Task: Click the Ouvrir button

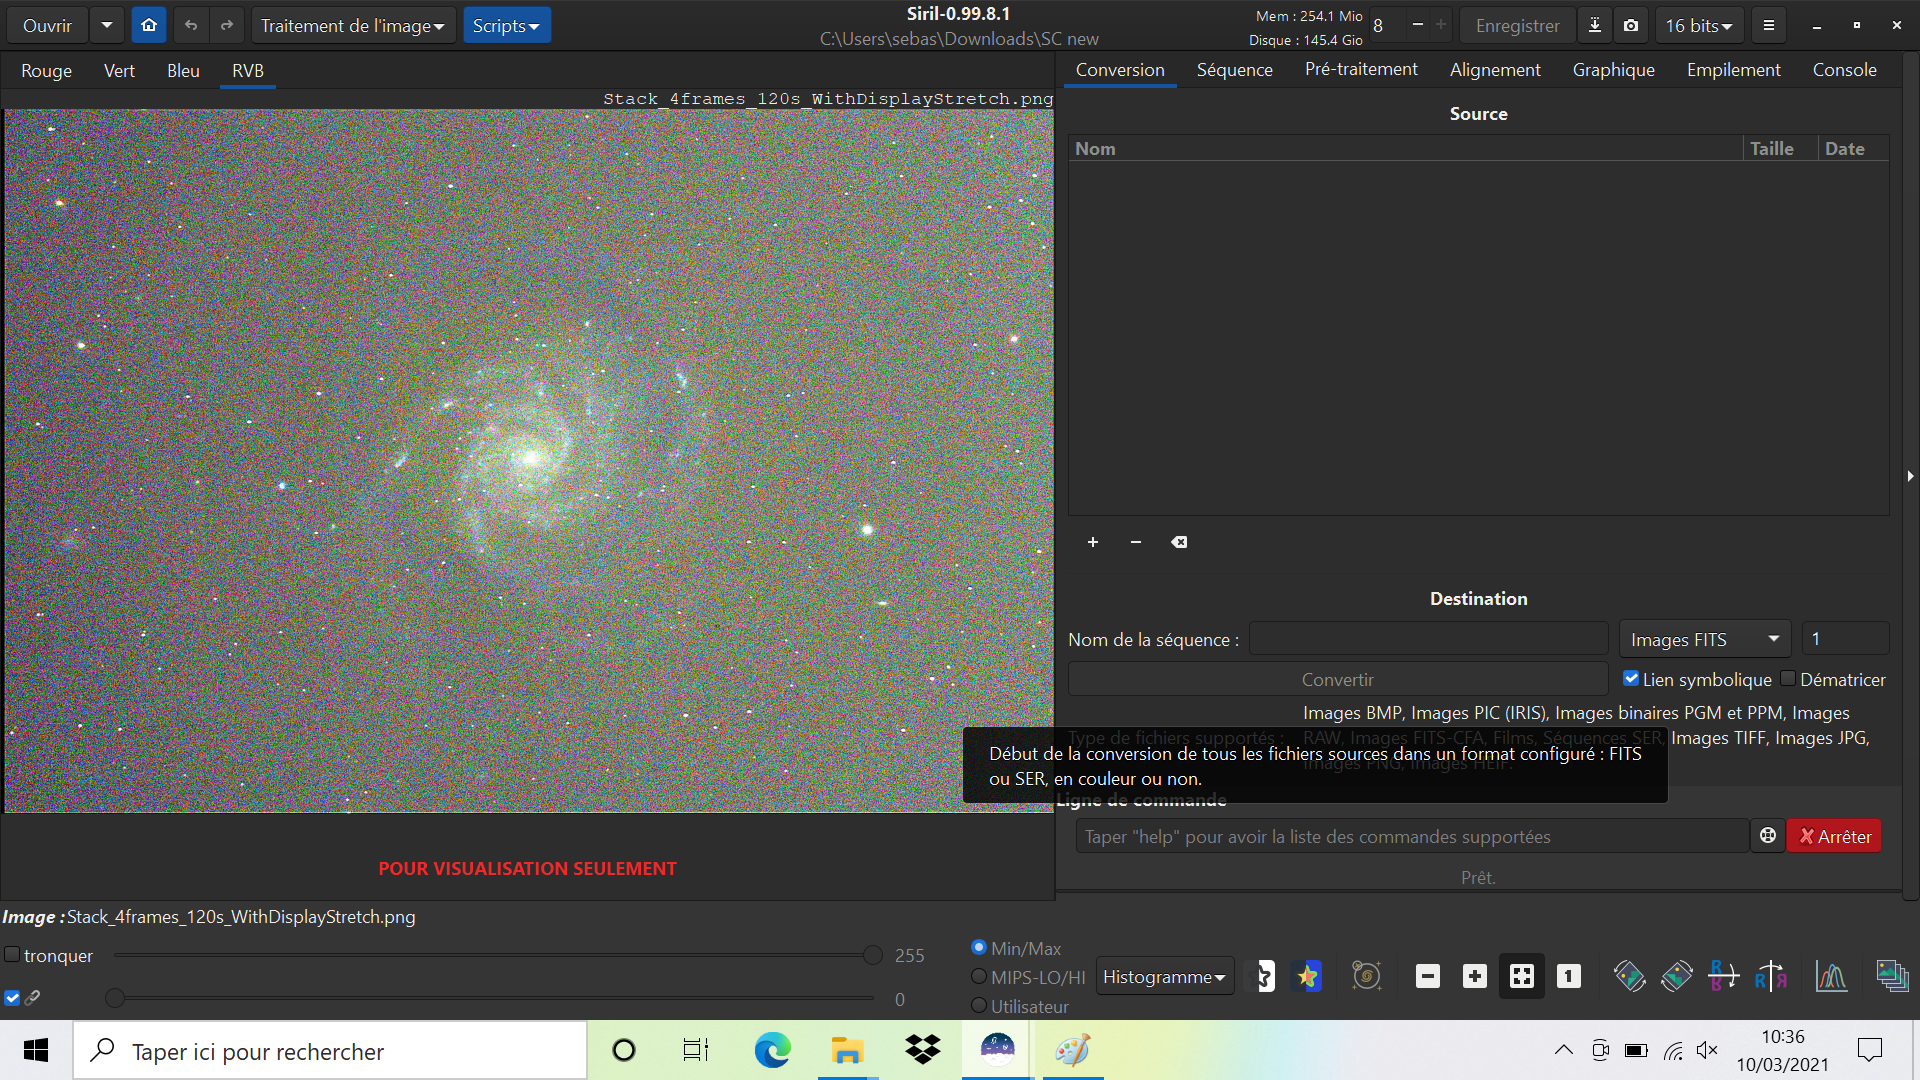Action: [47, 25]
